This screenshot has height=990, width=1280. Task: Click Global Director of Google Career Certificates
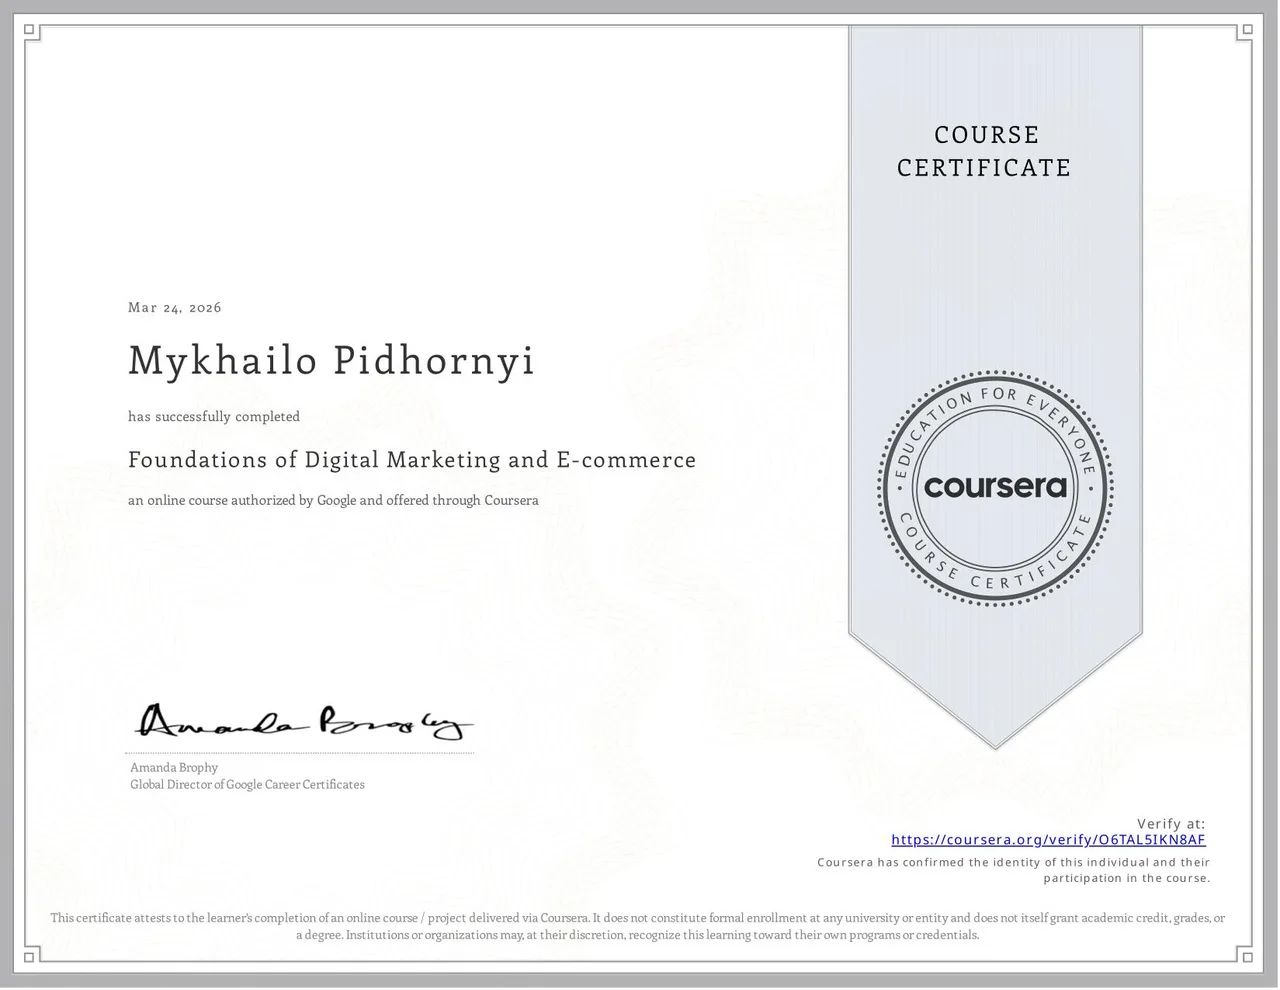247,785
